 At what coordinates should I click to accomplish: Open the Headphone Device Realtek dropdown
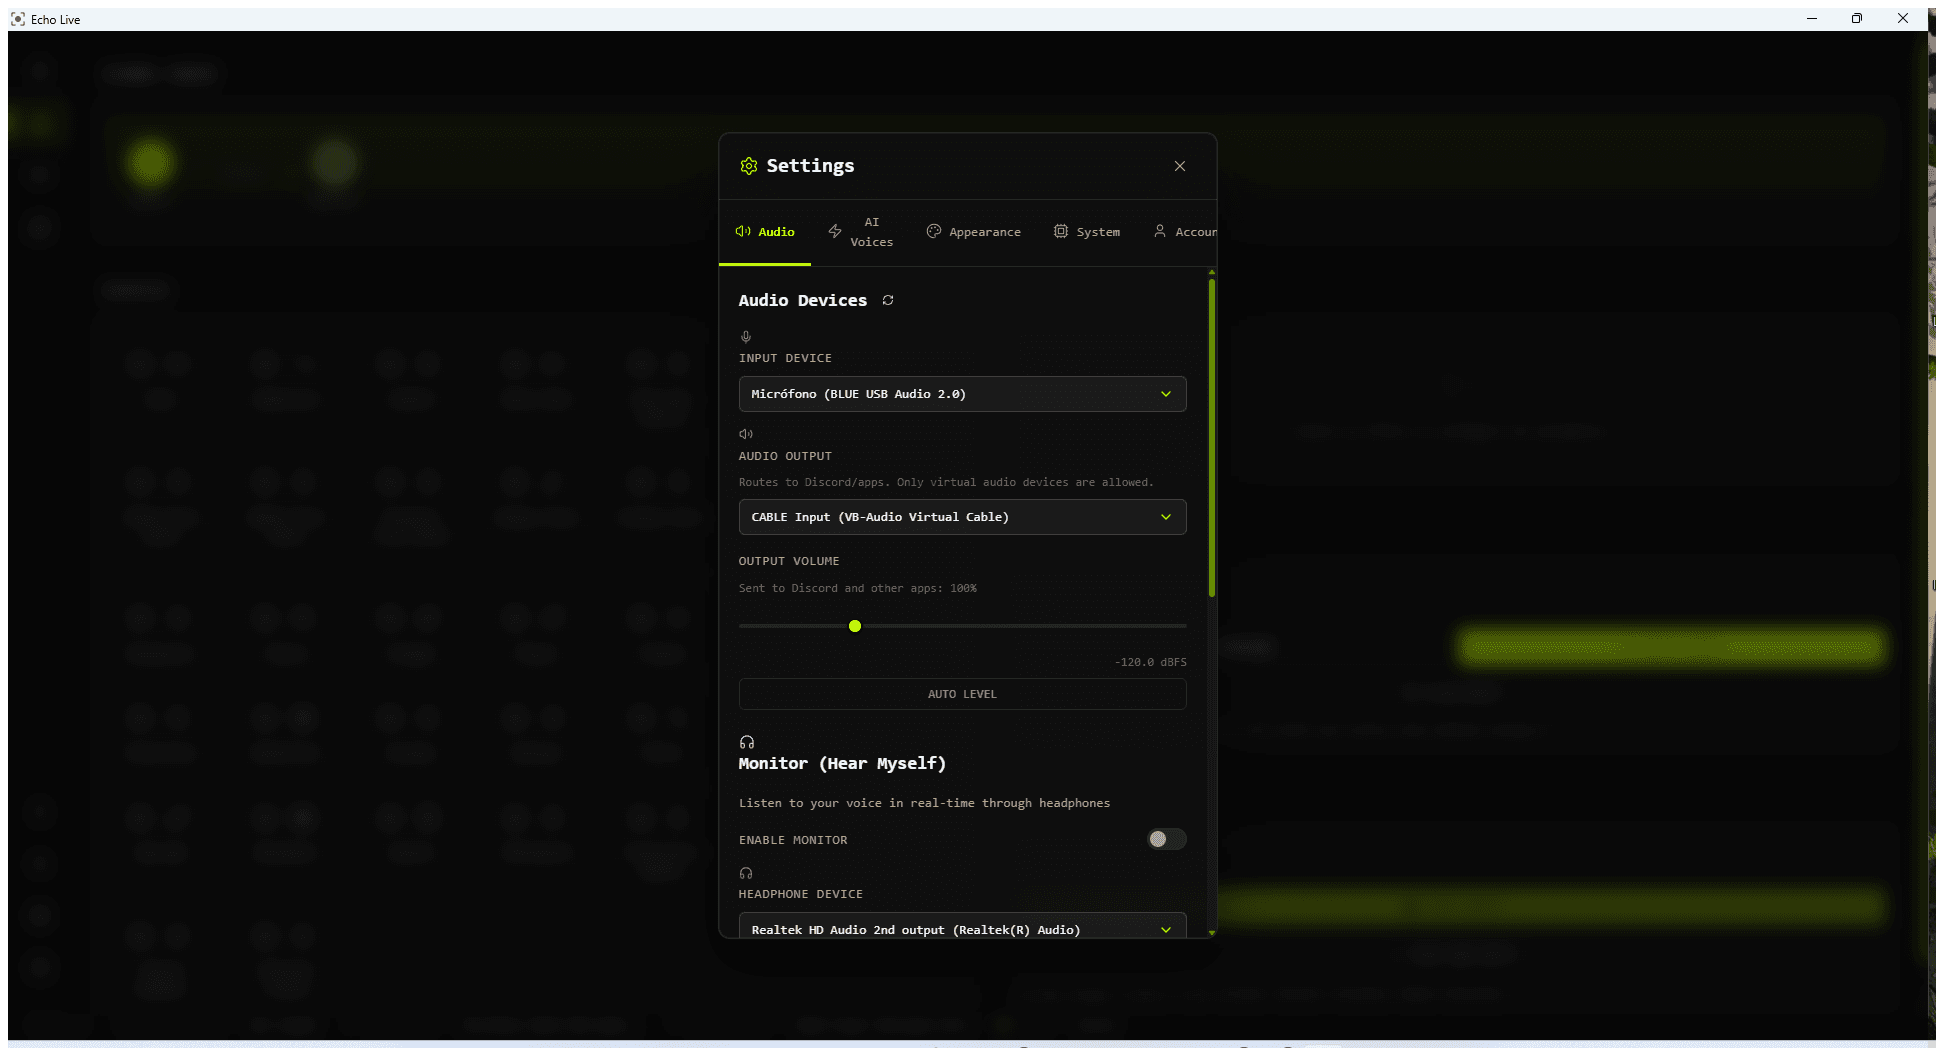pos(962,926)
